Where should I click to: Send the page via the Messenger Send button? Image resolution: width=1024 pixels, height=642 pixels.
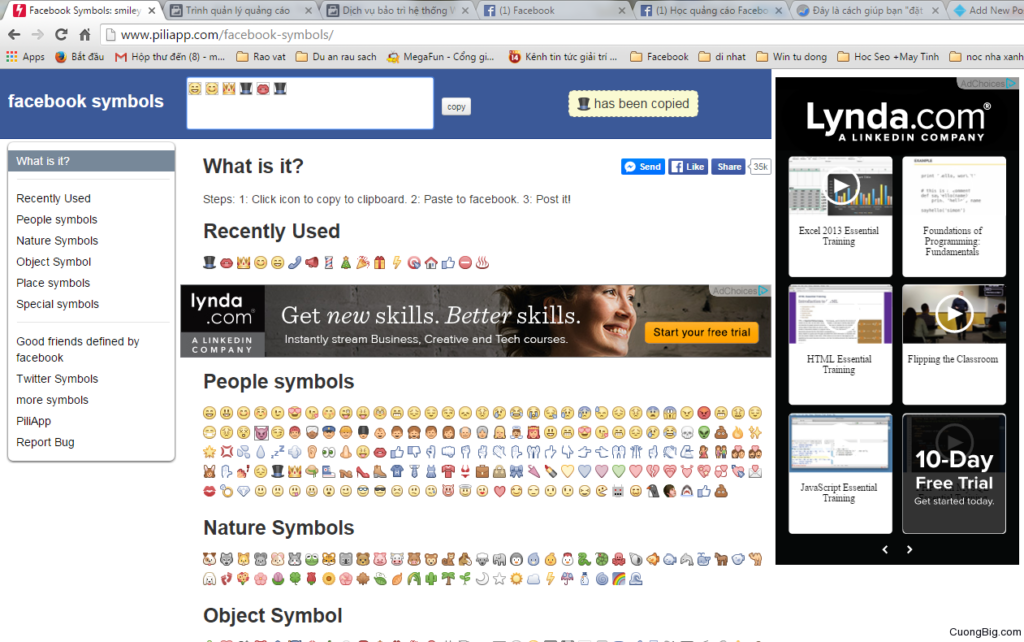pyautogui.click(x=643, y=167)
